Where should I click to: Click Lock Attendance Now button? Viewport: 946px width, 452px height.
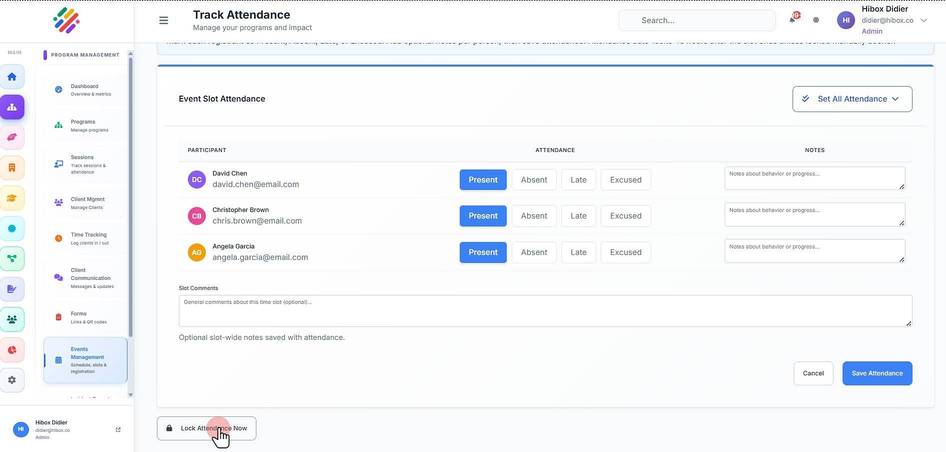click(206, 428)
